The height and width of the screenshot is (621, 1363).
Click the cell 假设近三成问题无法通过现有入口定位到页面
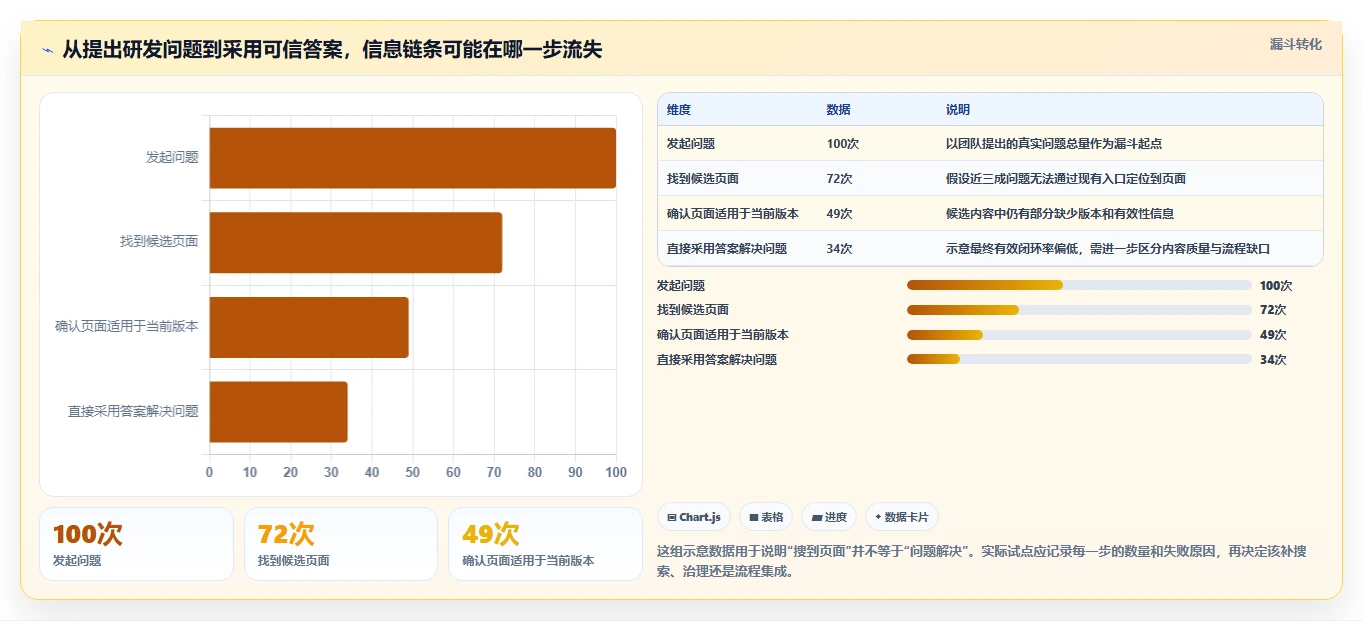1066,179
